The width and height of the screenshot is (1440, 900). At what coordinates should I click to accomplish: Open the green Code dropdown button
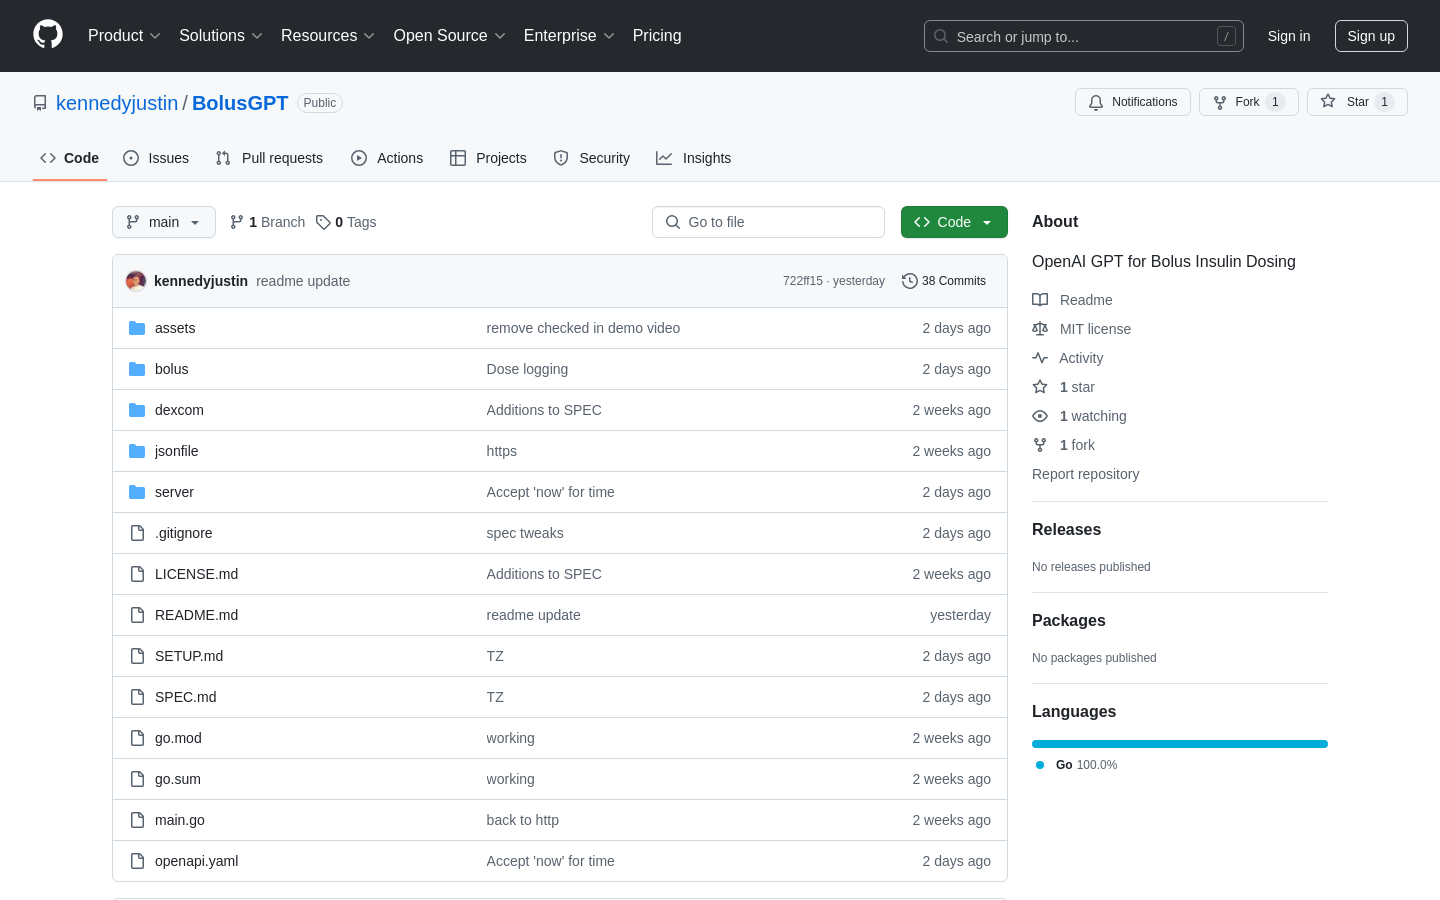(954, 222)
